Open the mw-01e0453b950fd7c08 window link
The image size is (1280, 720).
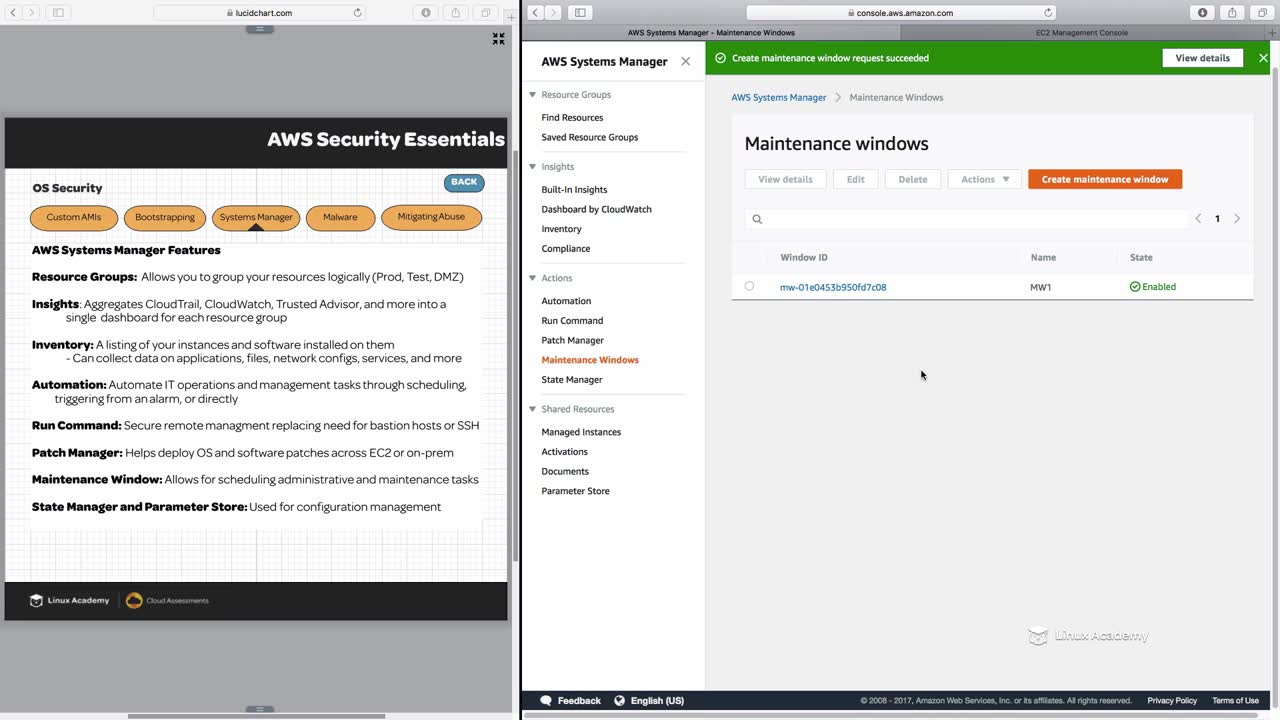point(833,287)
